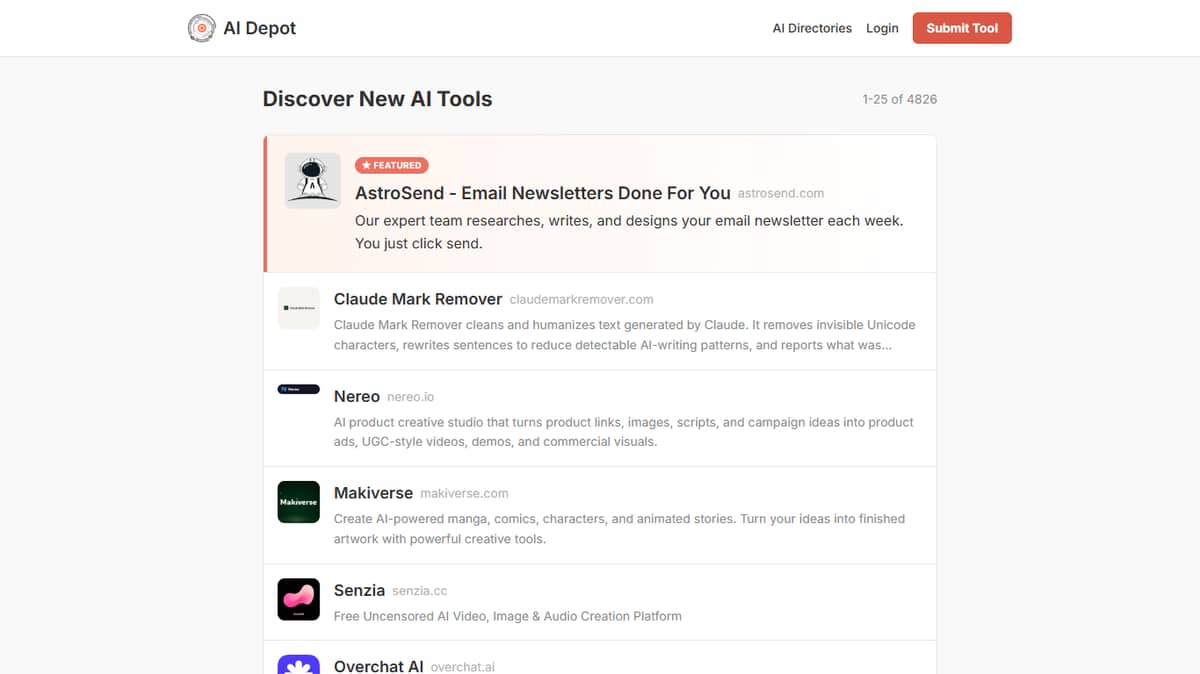
Task: Open the Senzia listing title
Action: coord(359,590)
